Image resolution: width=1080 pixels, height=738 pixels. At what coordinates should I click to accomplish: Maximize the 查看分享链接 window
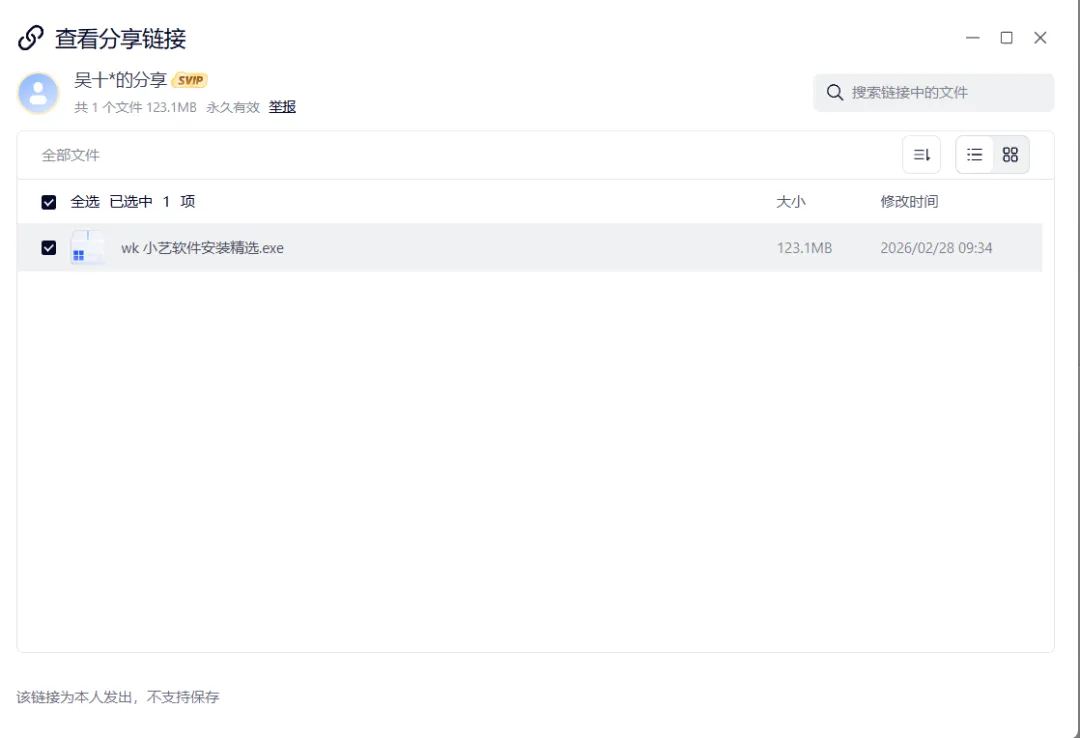coord(1006,38)
